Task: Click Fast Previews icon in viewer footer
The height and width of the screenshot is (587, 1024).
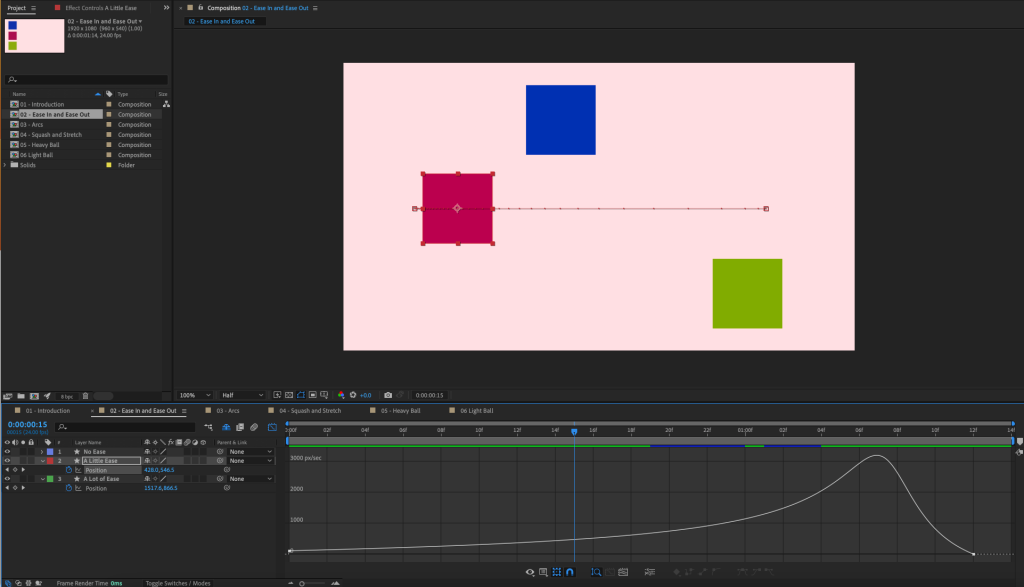Action: point(277,395)
